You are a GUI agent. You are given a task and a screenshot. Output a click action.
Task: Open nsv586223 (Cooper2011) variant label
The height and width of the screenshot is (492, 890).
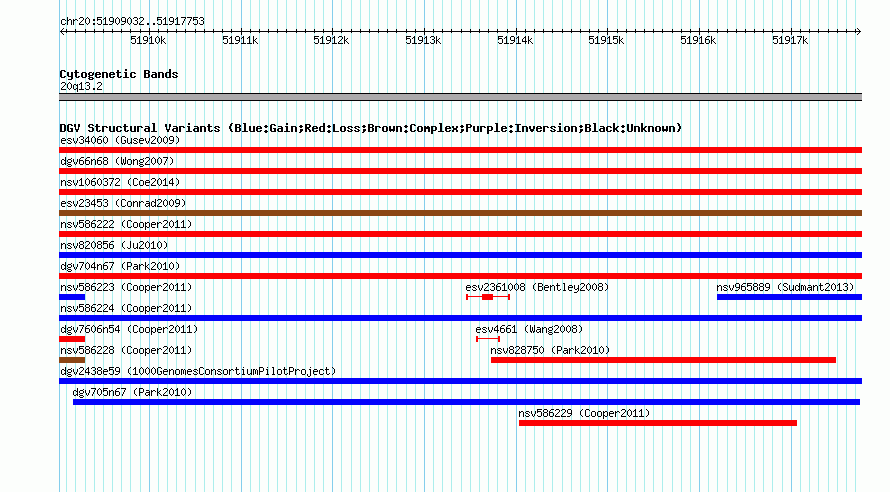[126, 287]
